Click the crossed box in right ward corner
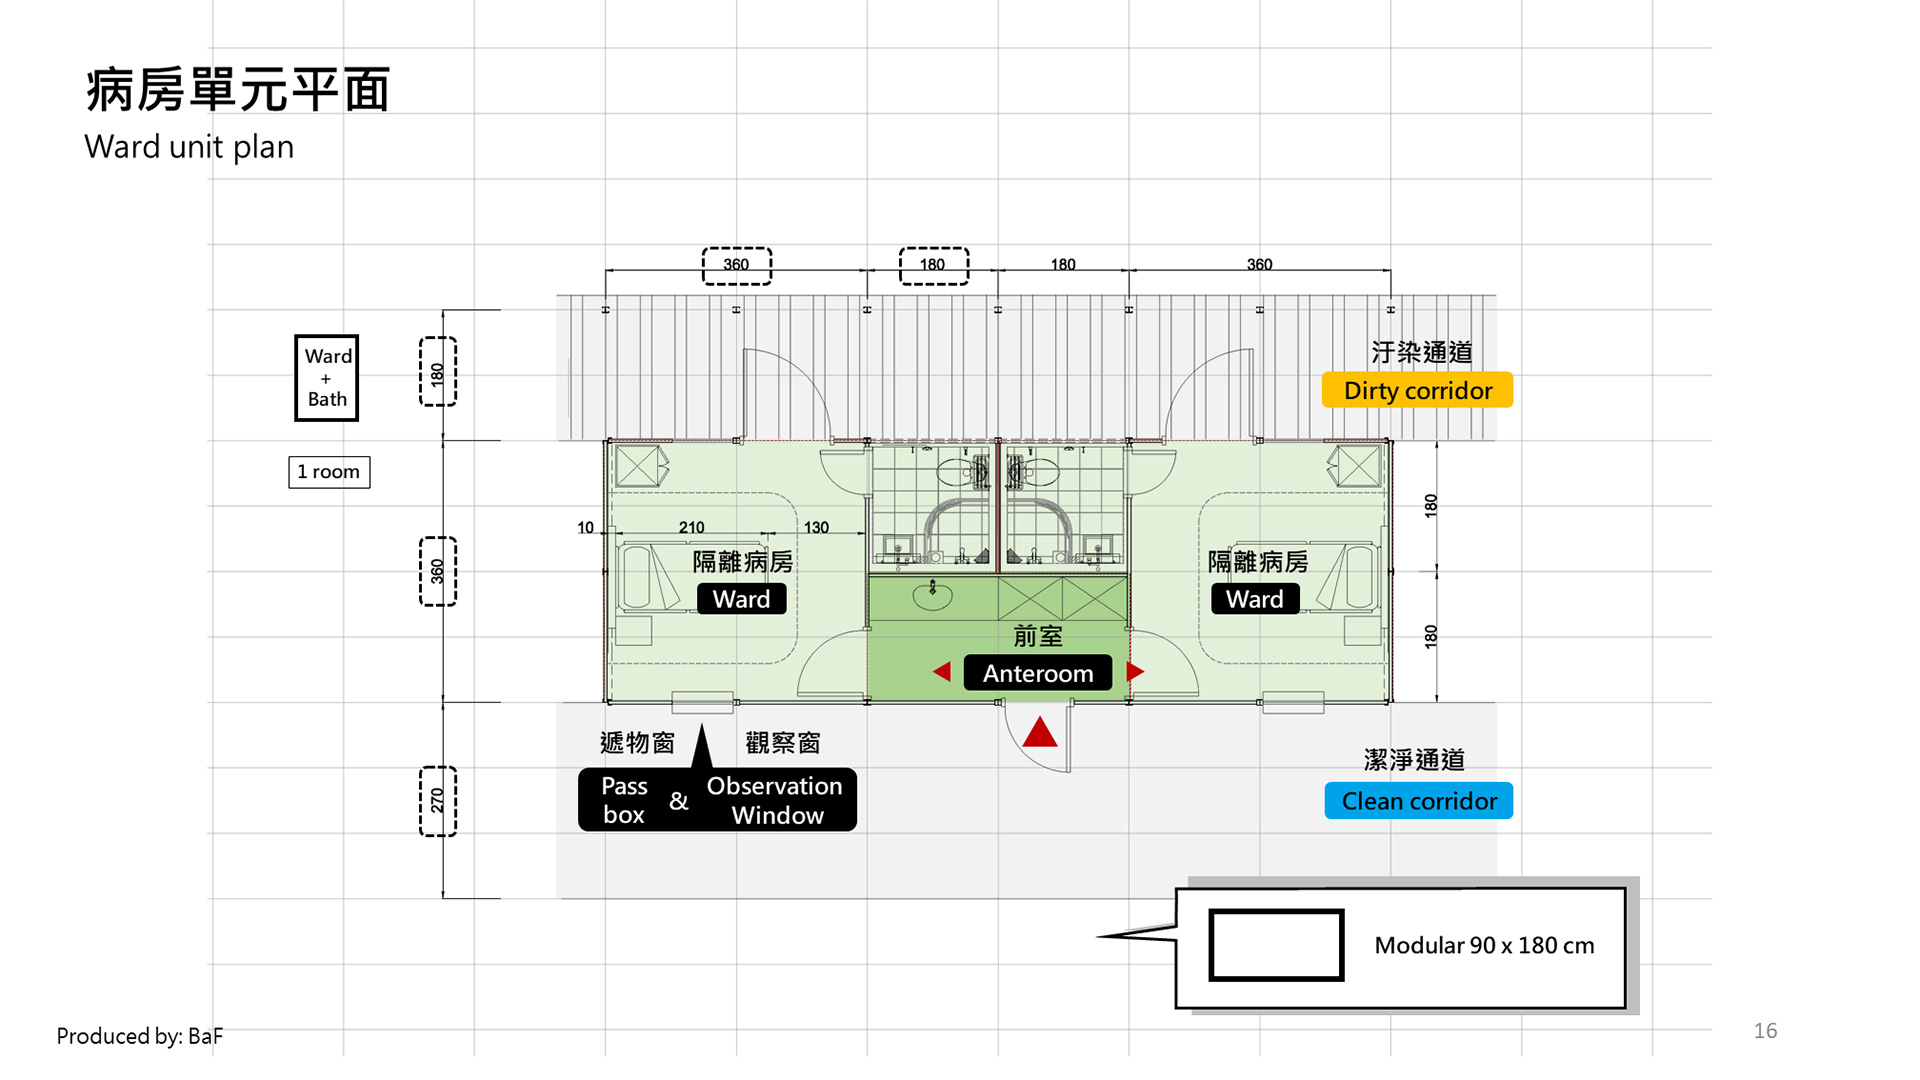The height and width of the screenshot is (1080, 1920). [1358, 466]
